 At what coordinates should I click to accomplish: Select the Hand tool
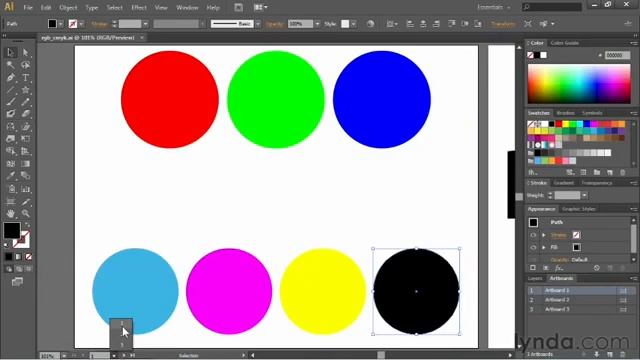pos(10,213)
